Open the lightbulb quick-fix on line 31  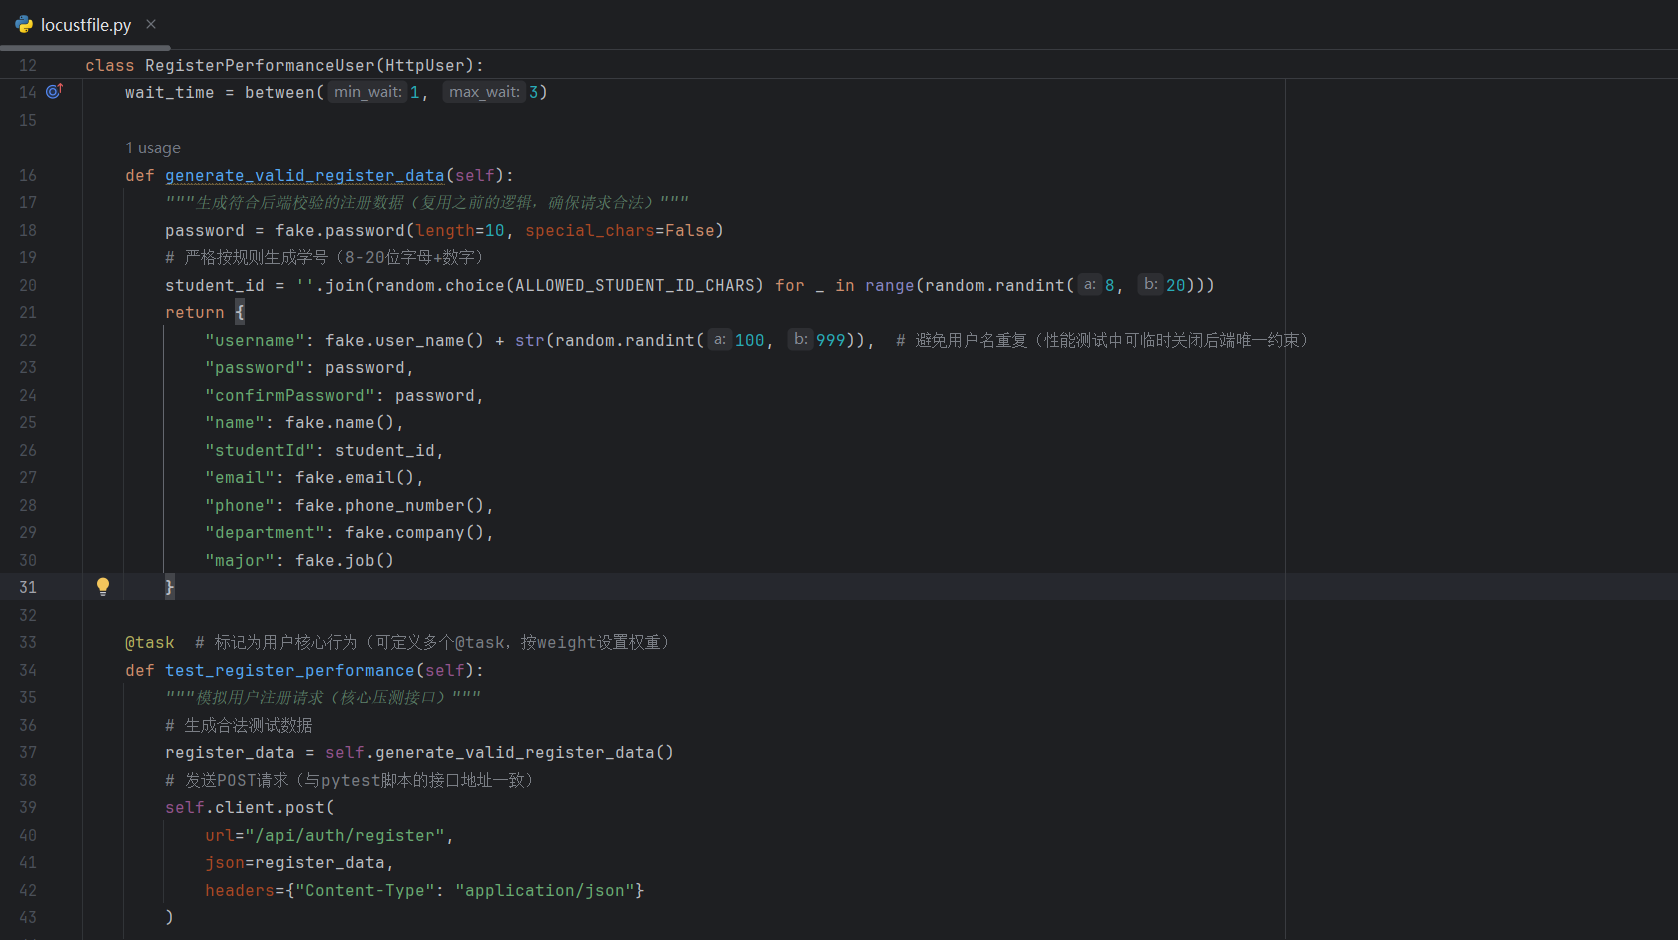[102, 587]
